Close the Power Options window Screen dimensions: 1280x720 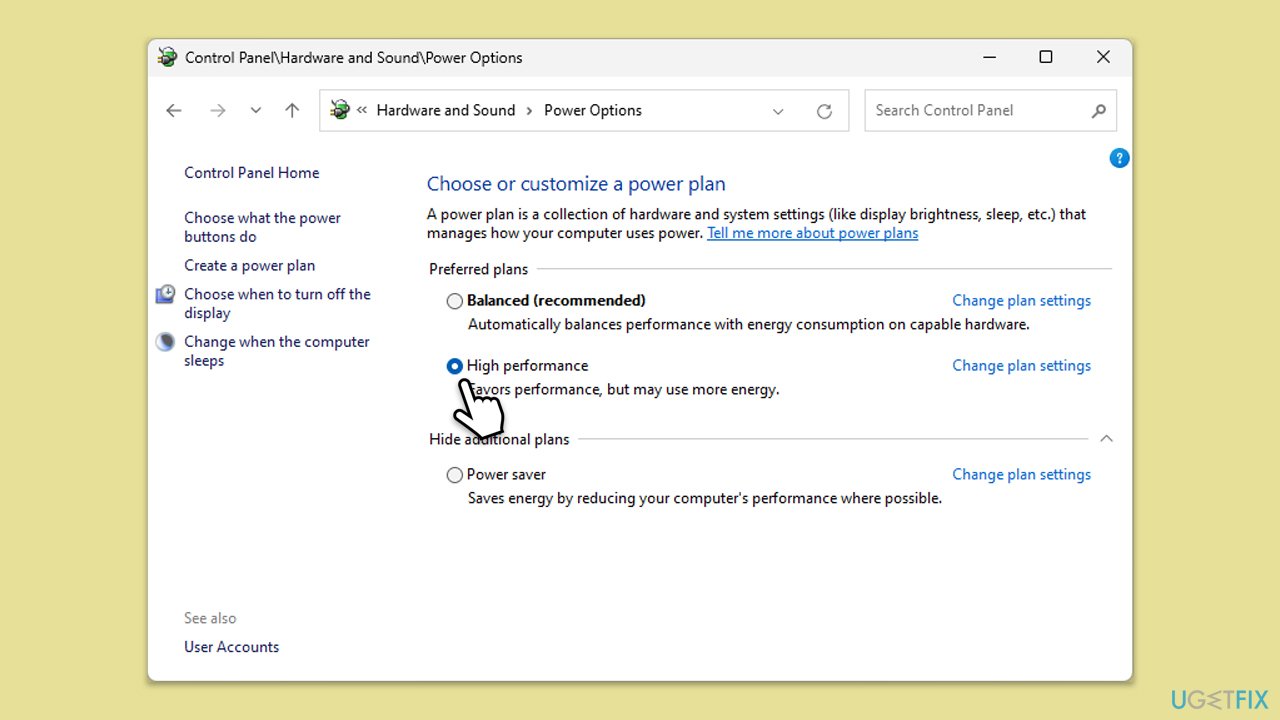tap(1103, 57)
